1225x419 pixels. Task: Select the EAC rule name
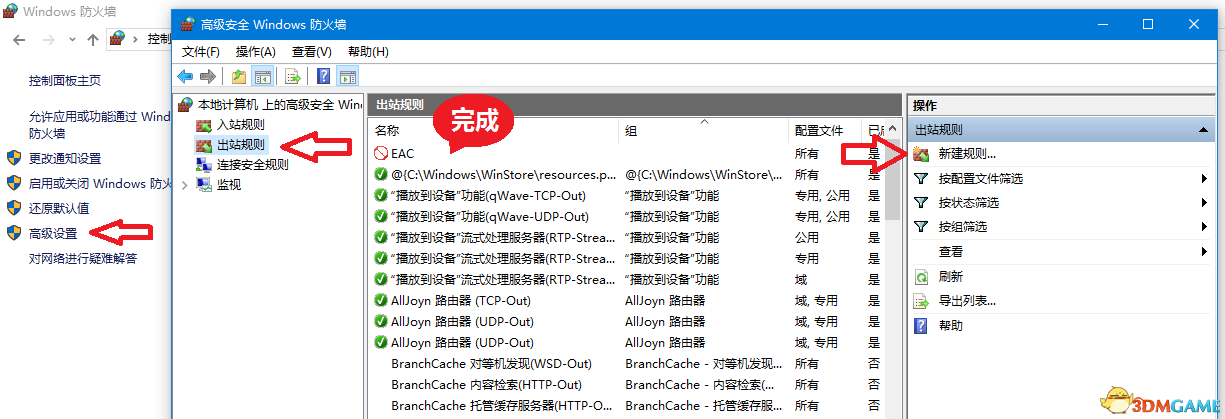tap(402, 153)
